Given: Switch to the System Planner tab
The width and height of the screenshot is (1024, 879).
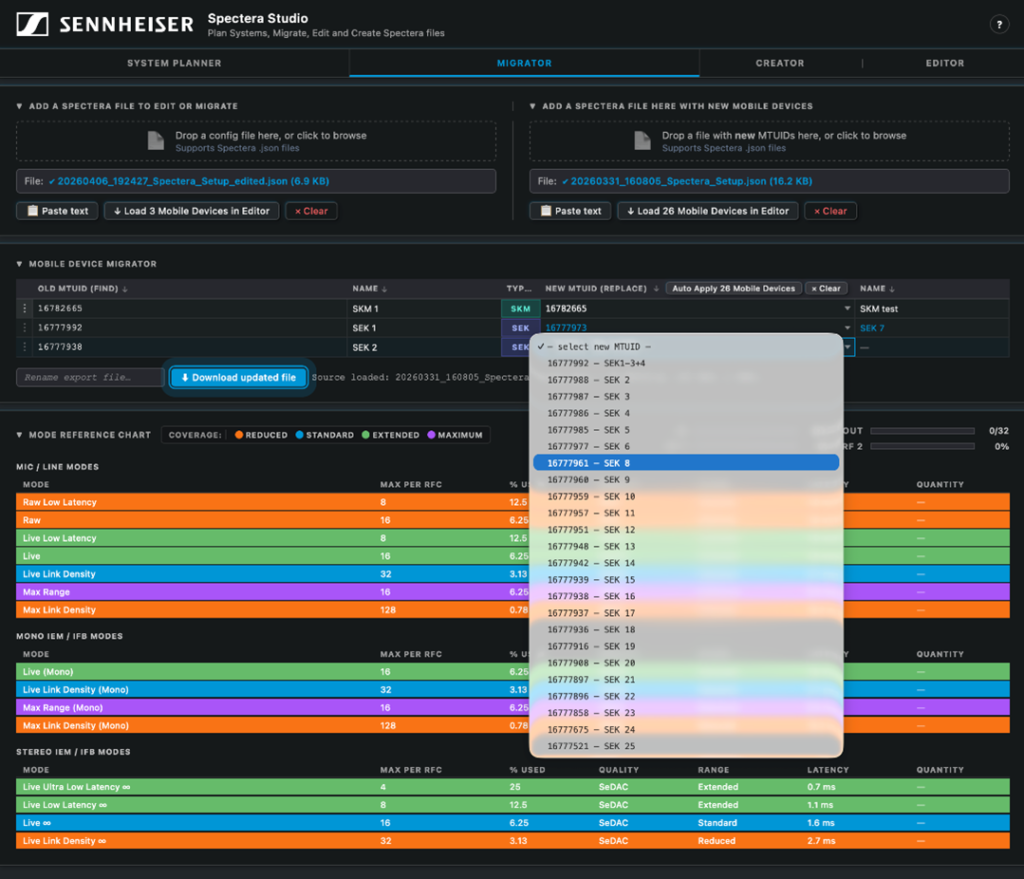Looking at the screenshot, I should 174,63.
